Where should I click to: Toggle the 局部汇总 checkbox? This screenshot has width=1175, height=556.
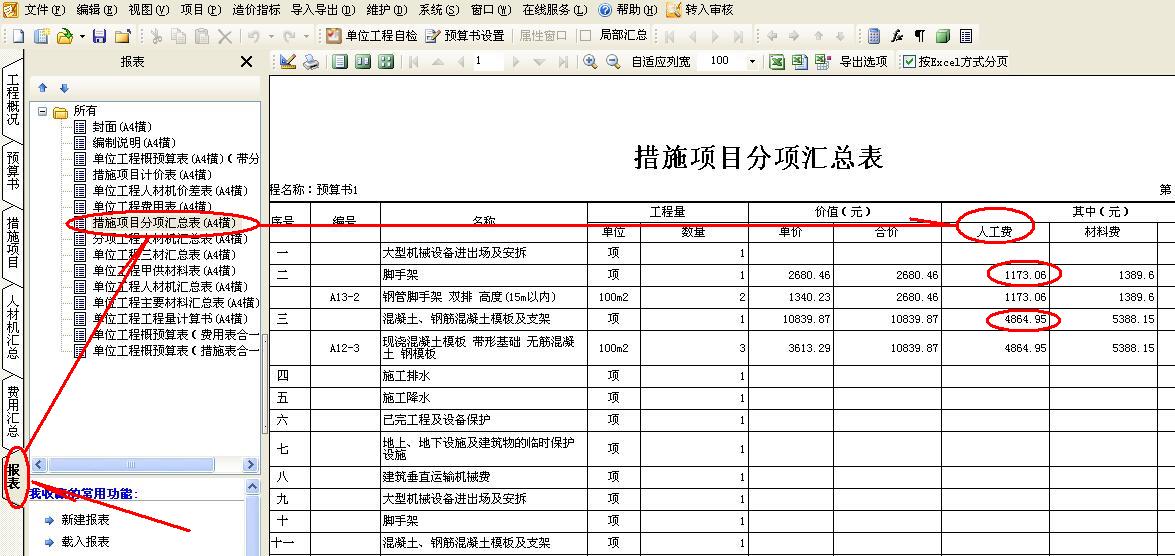coord(586,36)
